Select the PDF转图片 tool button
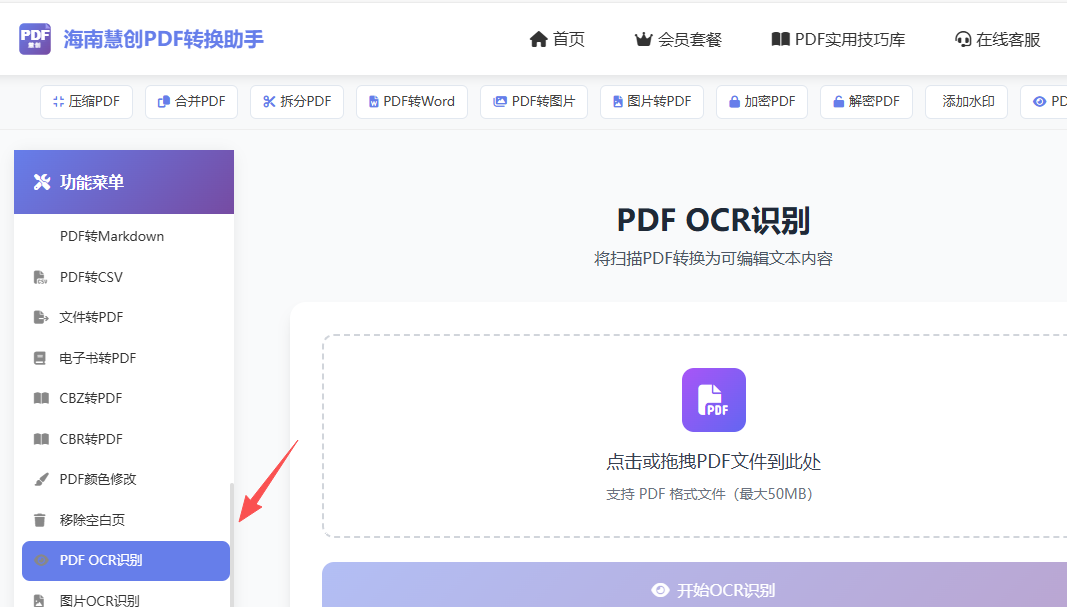 534,101
